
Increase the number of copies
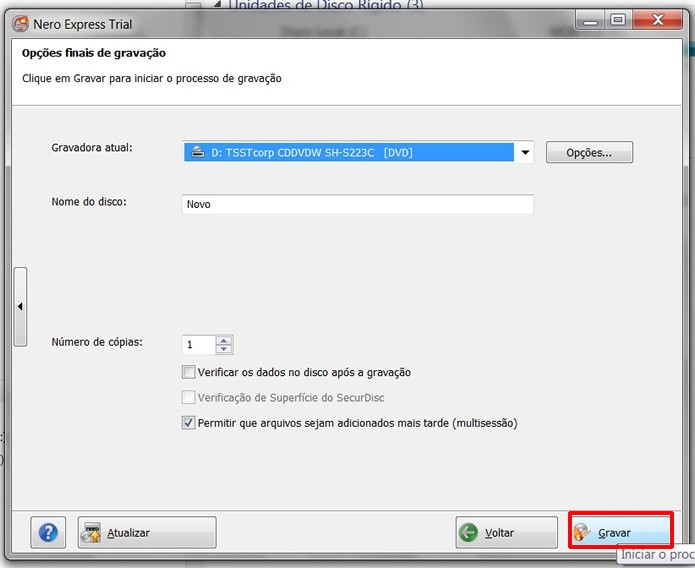[x=224, y=341]
